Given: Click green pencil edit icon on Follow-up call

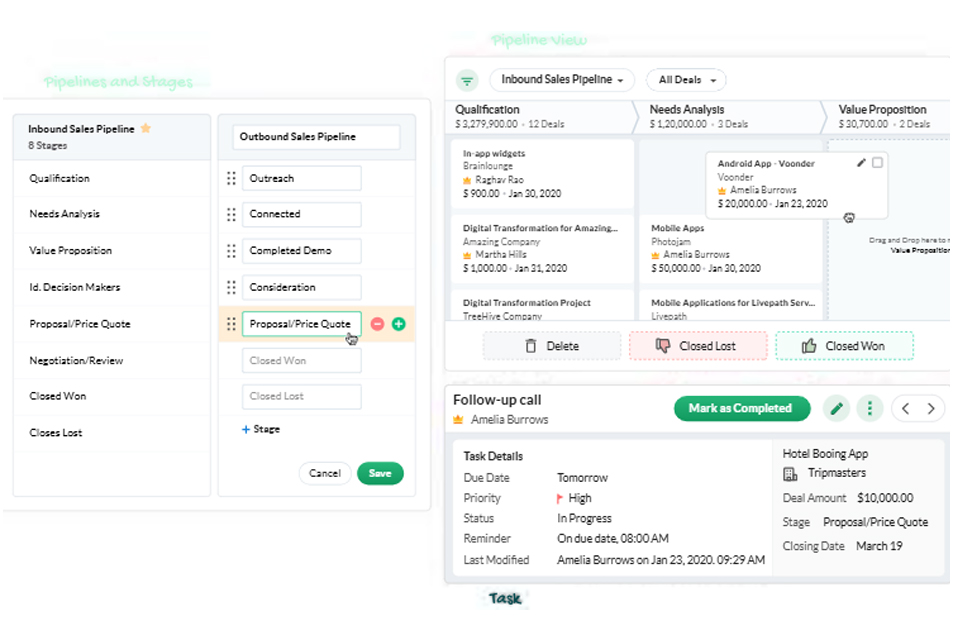Looking at the screenshot, I should [837, 408].
